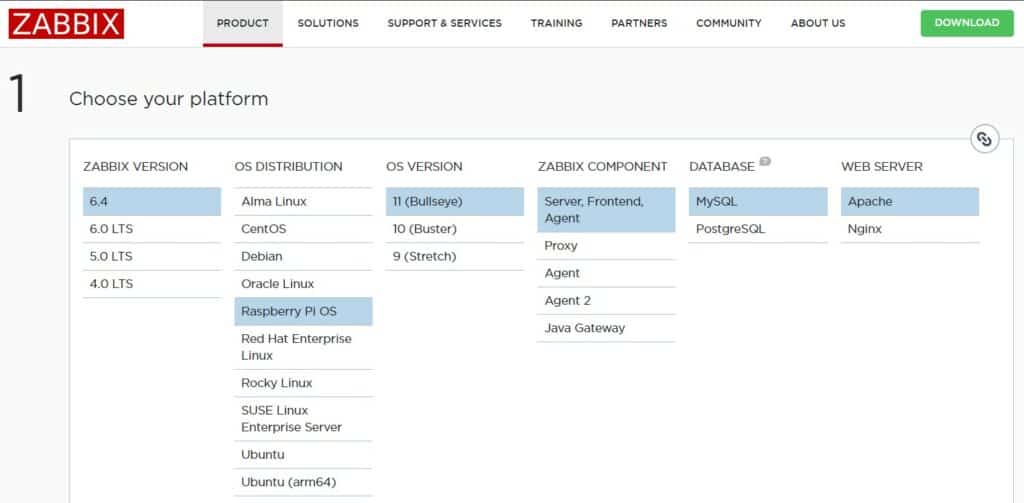Select Rocky Linux distribution

point(304,383)
